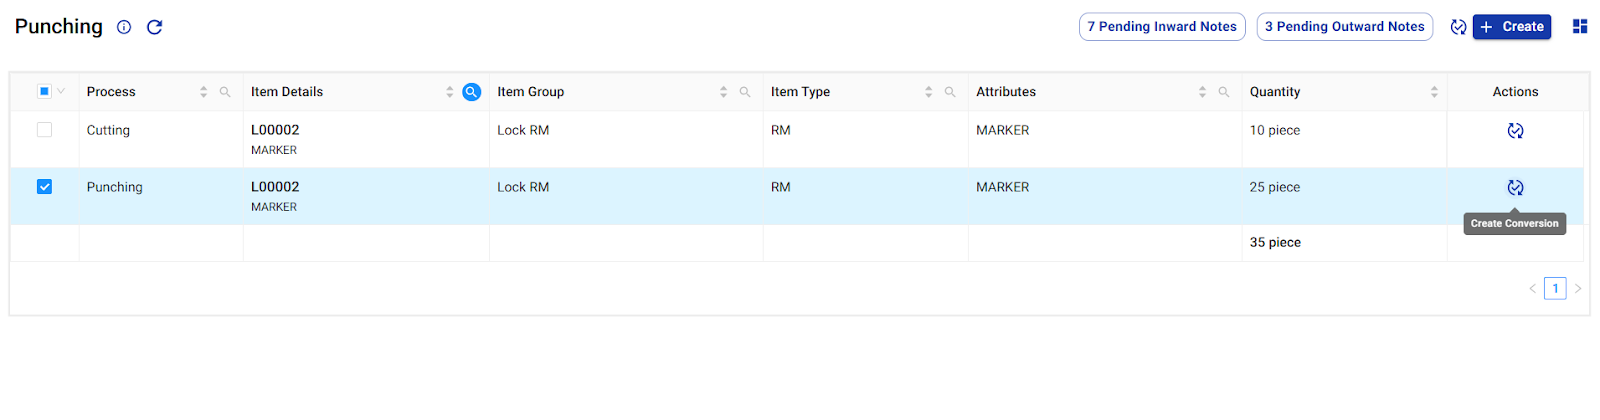Create conversion for the Punching row
1600x420 pixels.
coord(1515,188)
